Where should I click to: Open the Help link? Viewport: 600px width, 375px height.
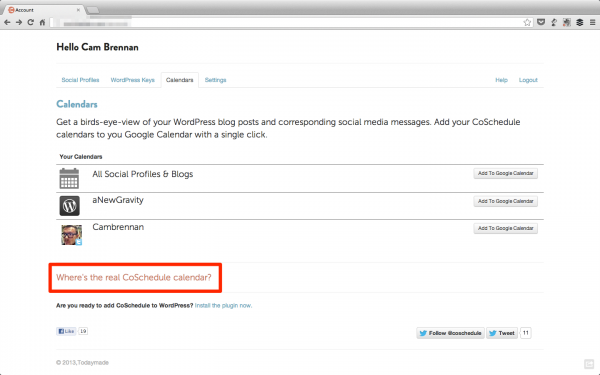(x=501, y=80)
